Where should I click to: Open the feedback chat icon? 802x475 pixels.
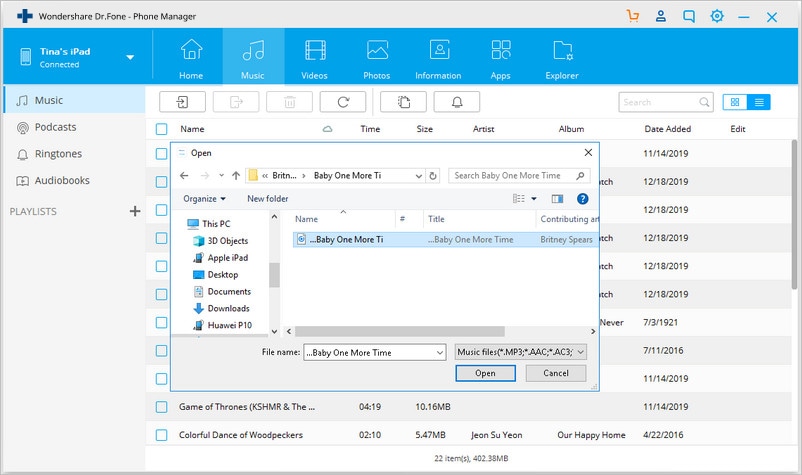point(689,16)
